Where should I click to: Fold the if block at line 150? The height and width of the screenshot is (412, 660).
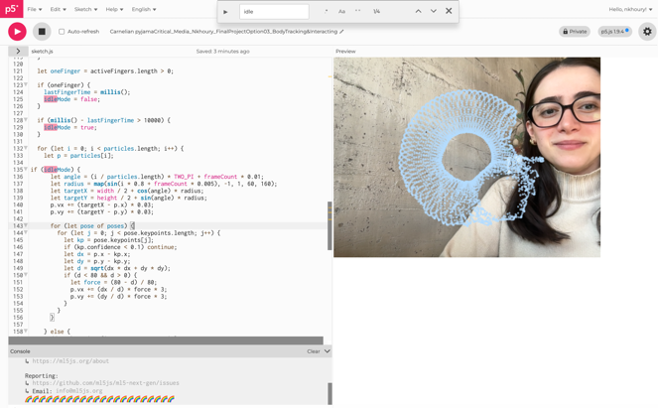click(x=26, y=275)
